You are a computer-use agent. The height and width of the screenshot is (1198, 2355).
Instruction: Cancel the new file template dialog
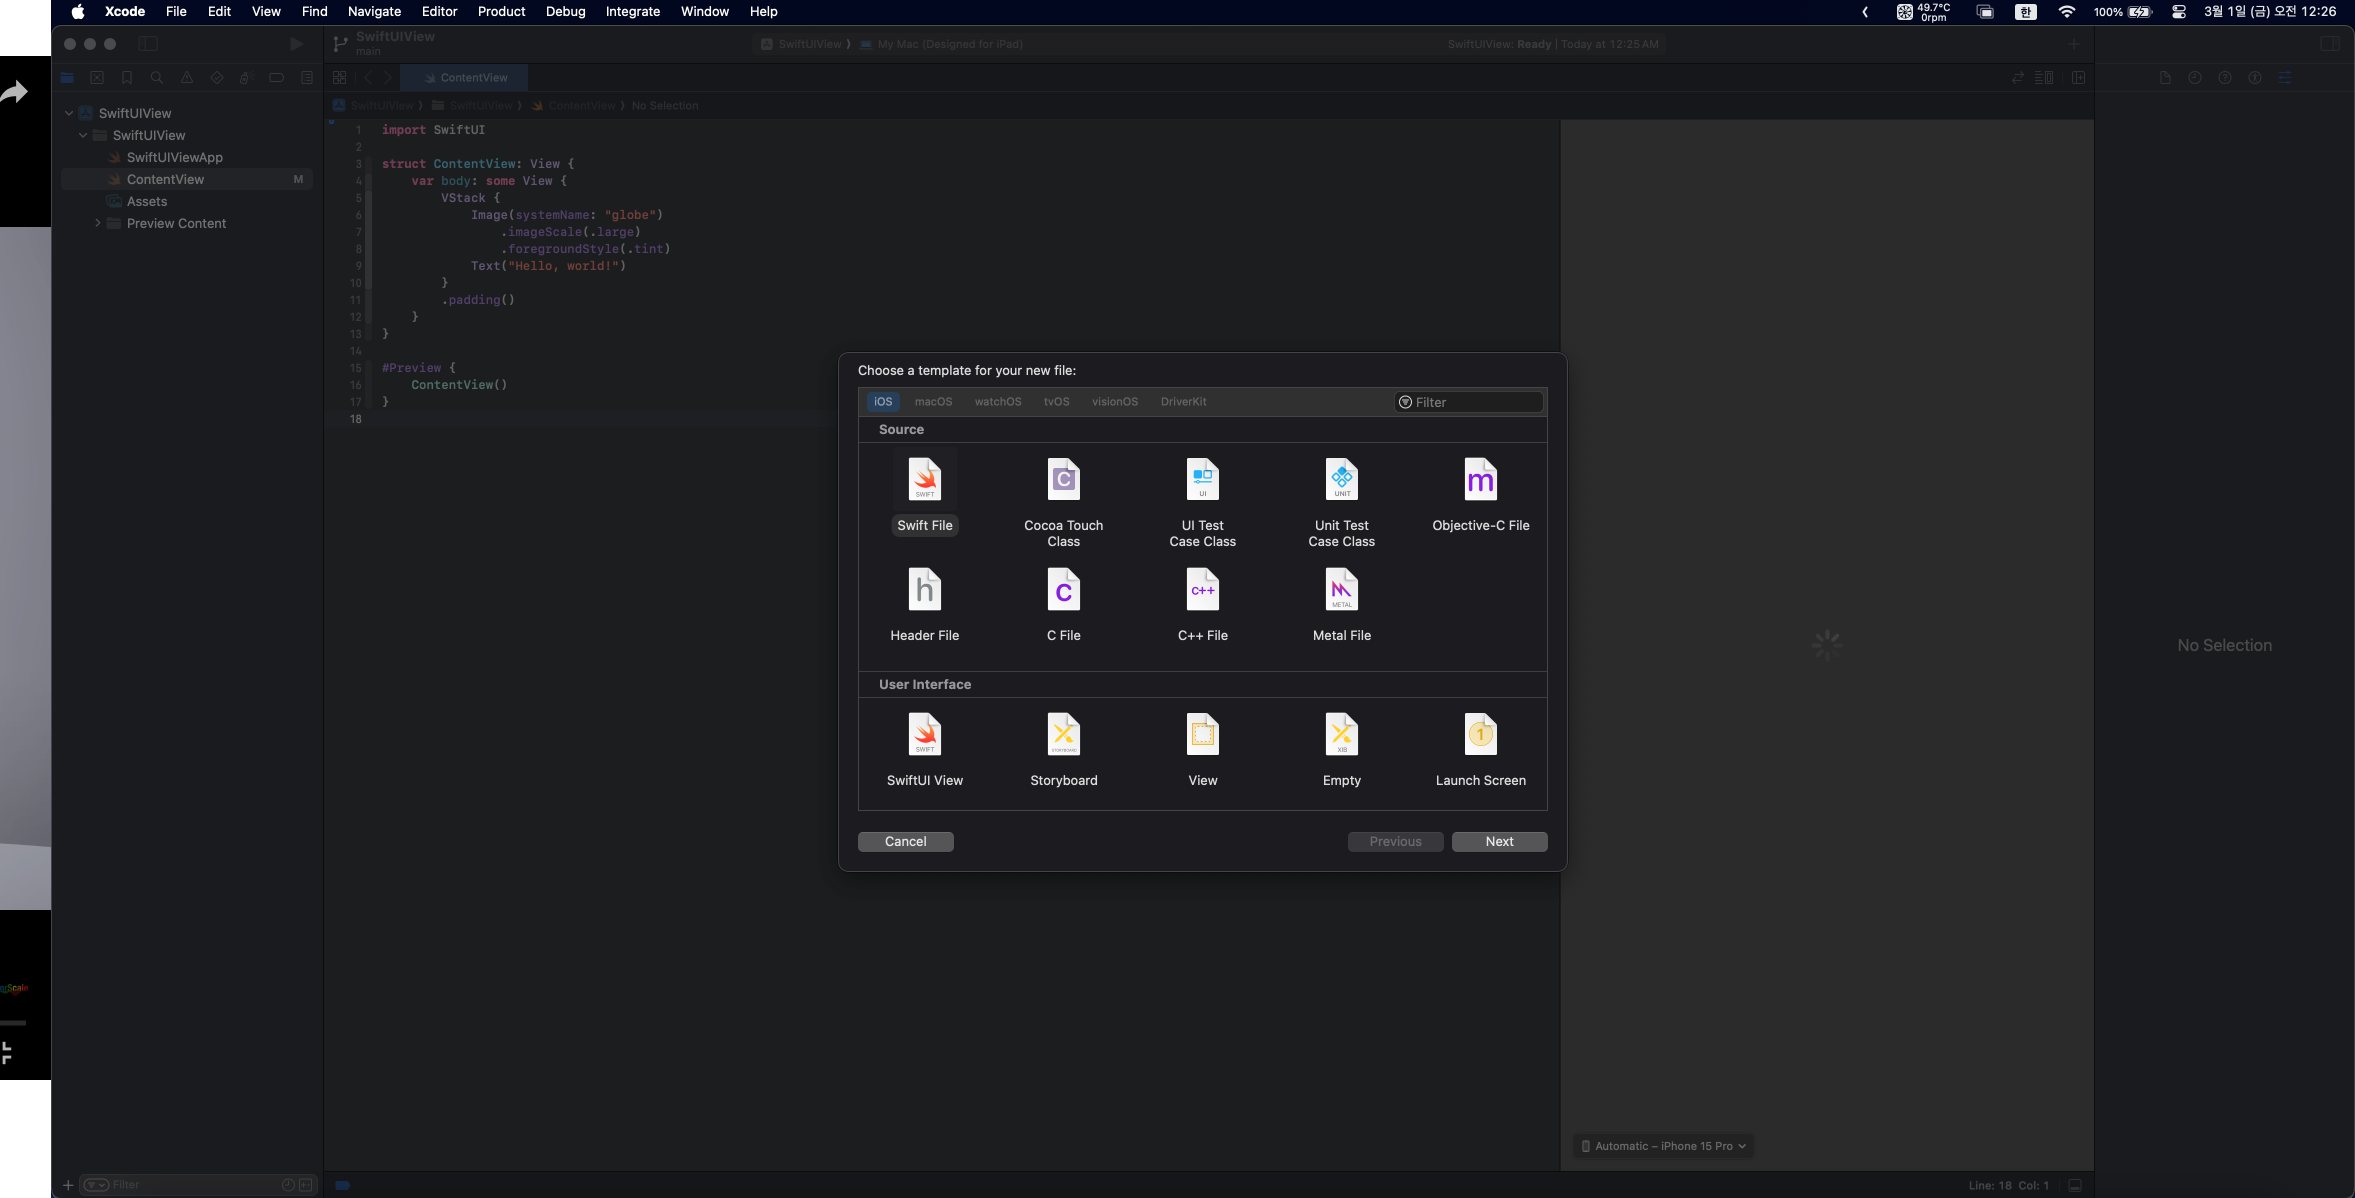[905, 842]
